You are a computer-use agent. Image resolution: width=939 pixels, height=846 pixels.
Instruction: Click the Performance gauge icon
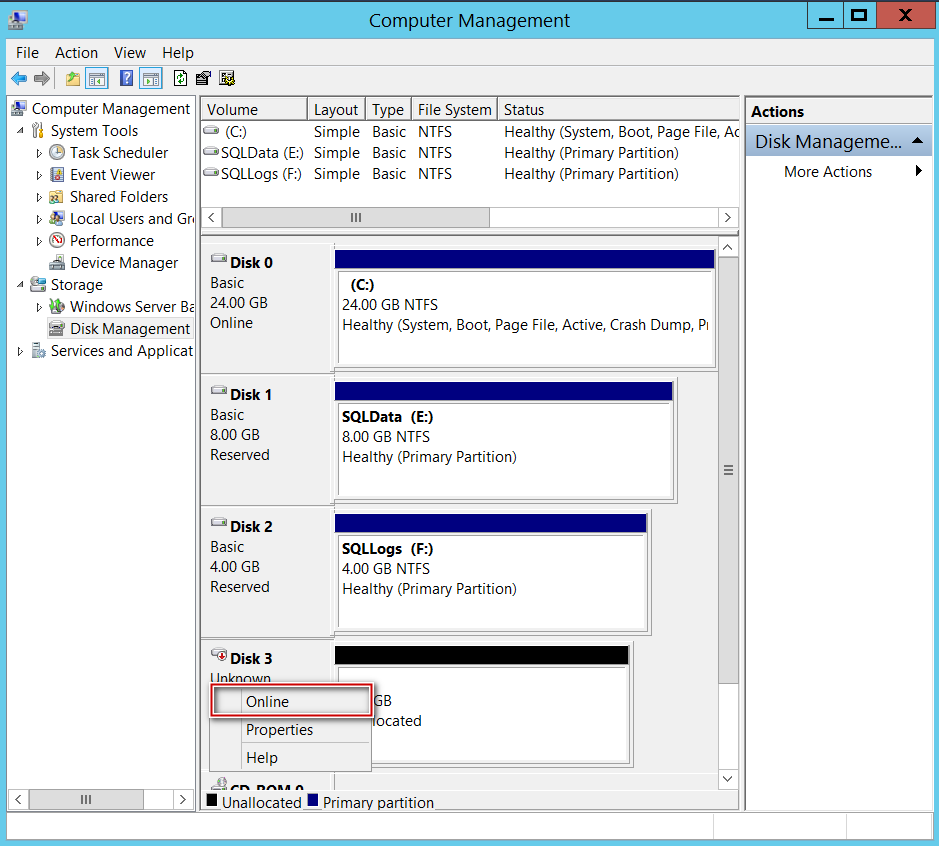57,241
